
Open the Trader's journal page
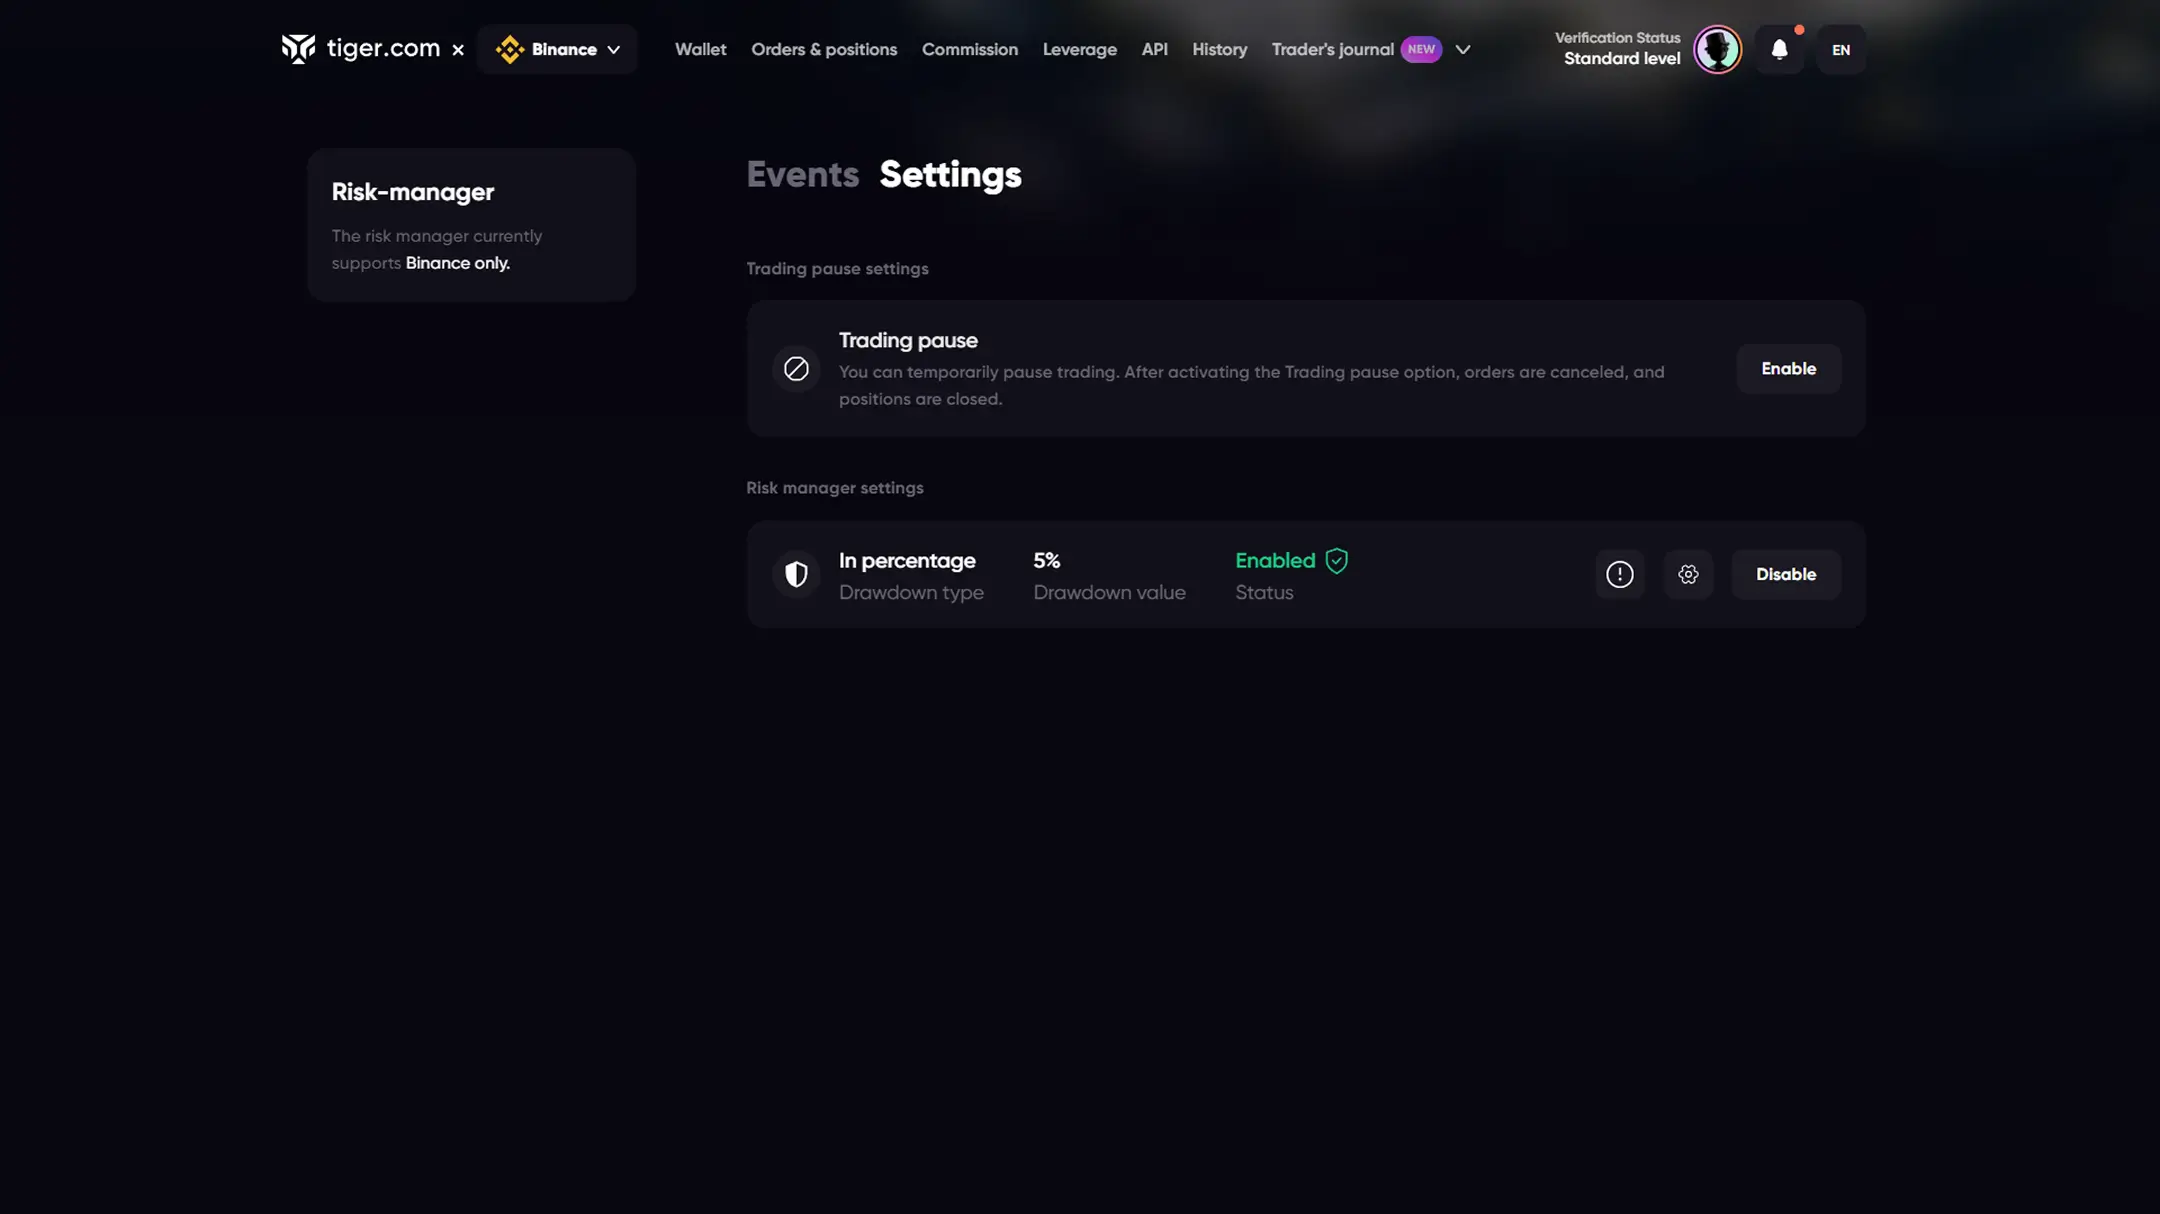point(1332,49)
